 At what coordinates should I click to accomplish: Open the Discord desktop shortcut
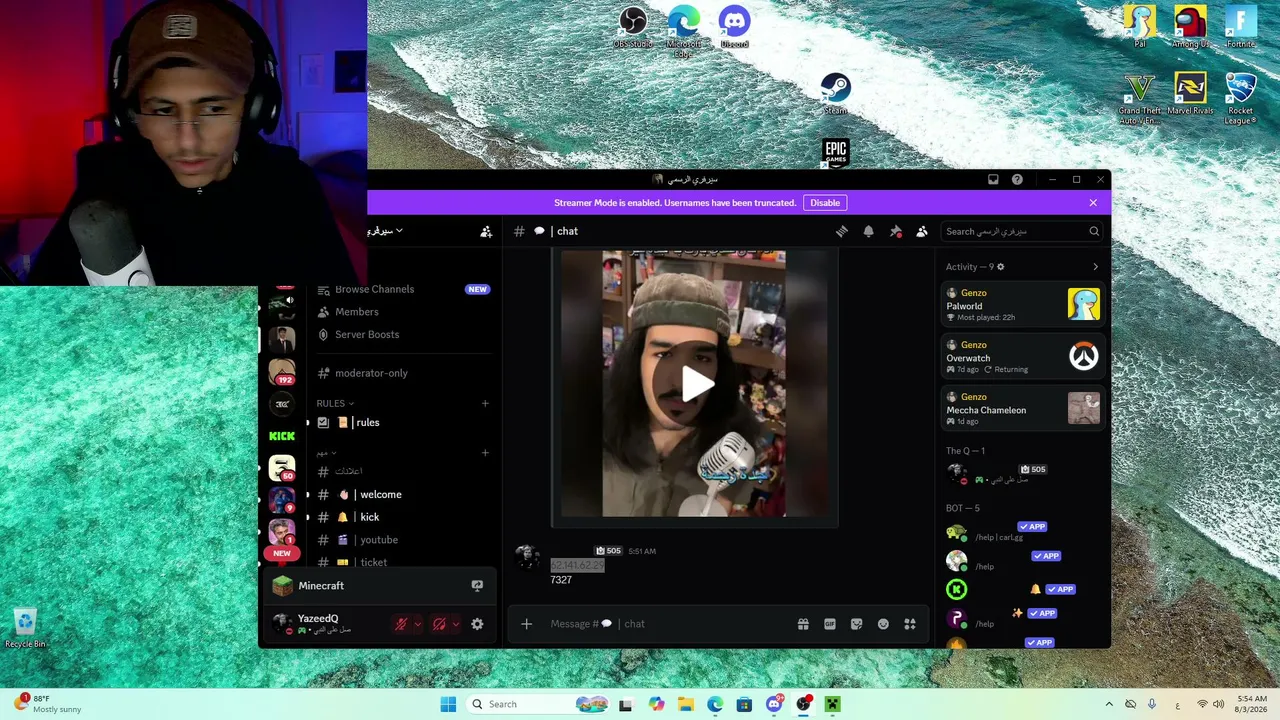tap(734, 27)
